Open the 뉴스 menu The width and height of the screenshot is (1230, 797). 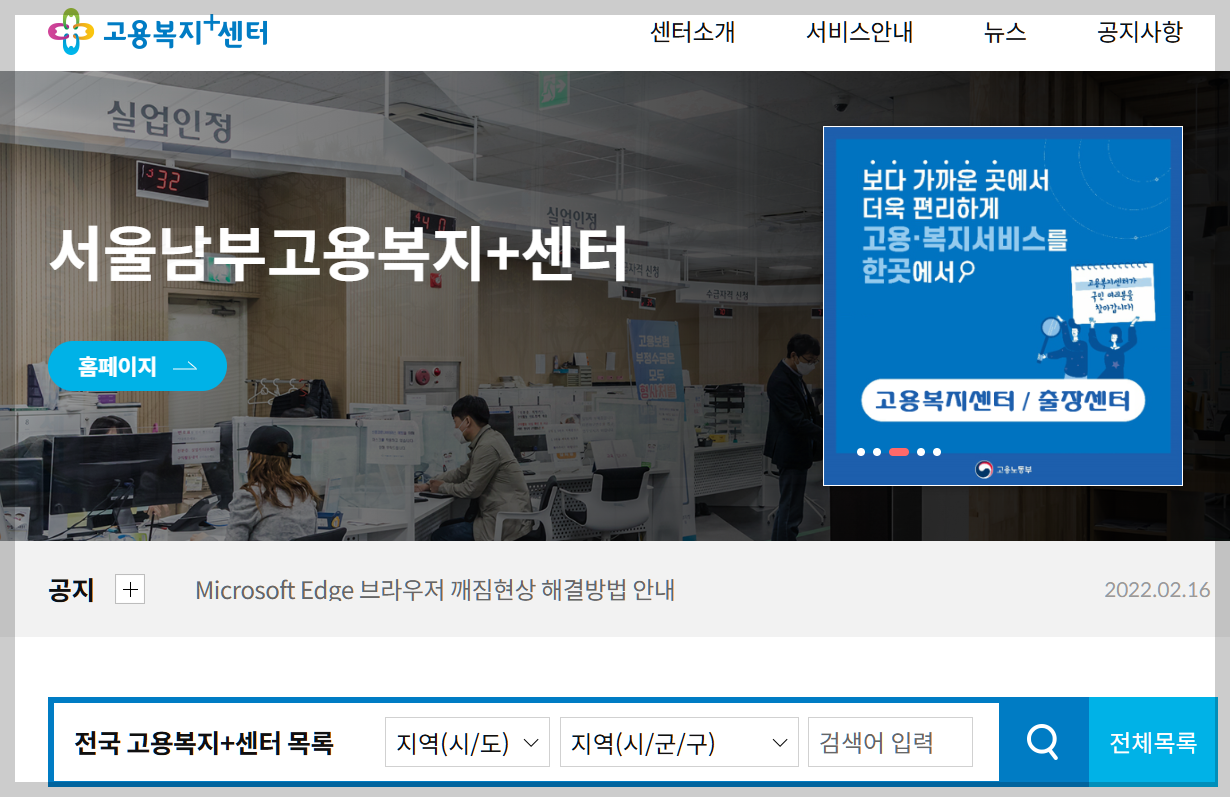[x=1004, y=32]
